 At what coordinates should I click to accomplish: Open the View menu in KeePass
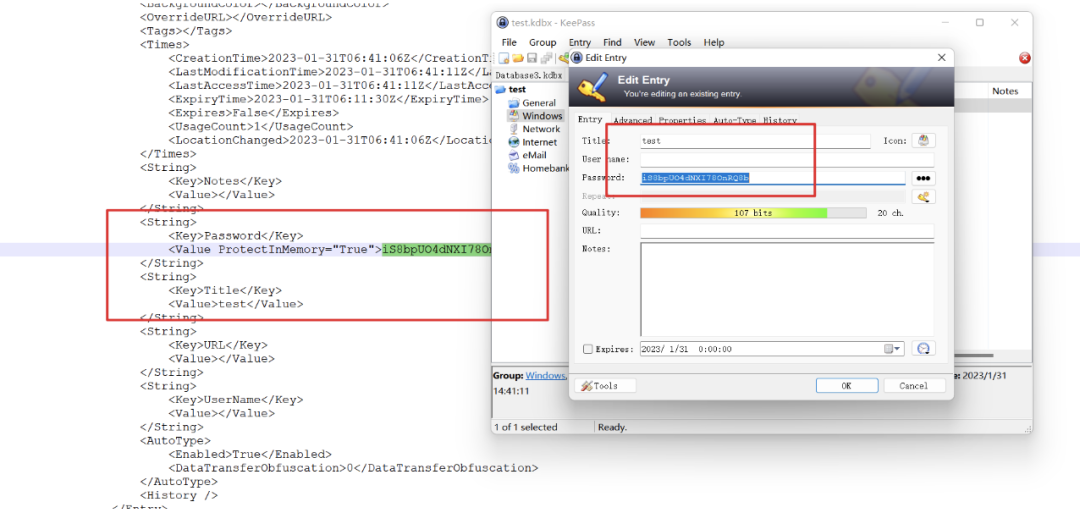[x=644, y=42]
